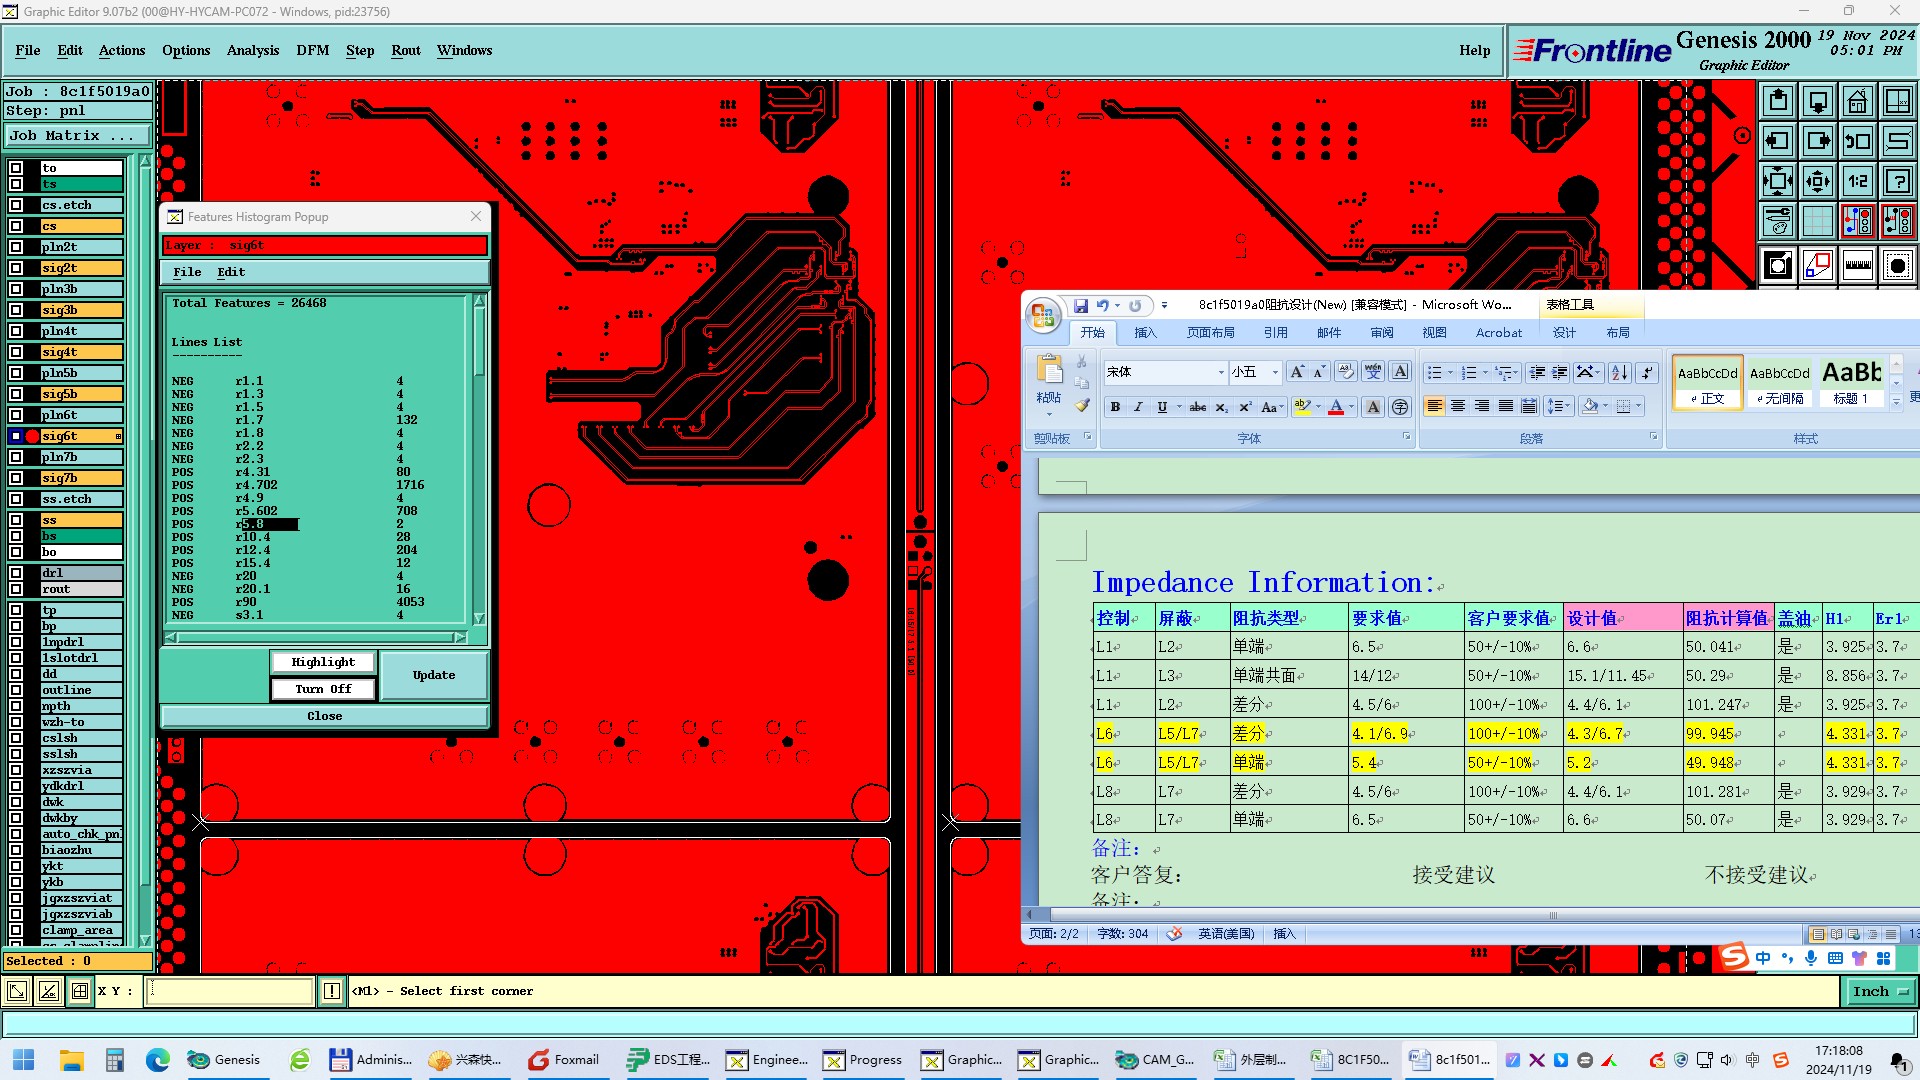Viewport: 1920px width, 1080px height.
Task: Click the pan left arrow icon
Action: click(x=1778, y=141)
